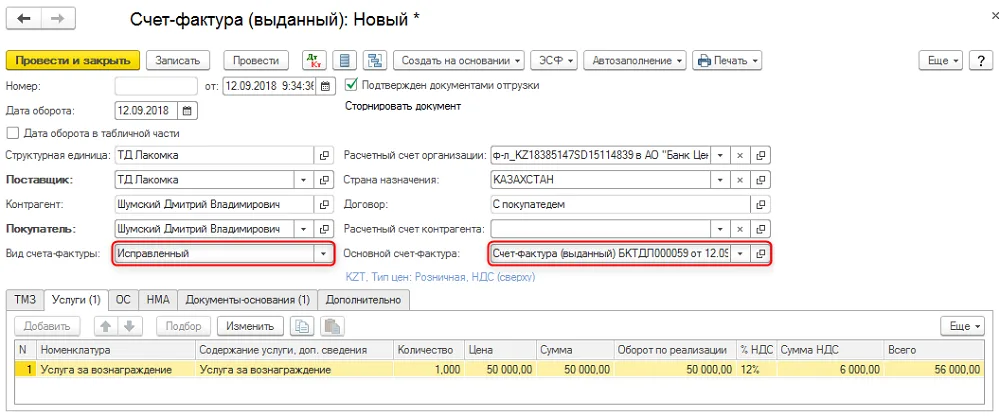Click Записать button
This screenshot has height=416, width=1000.
click(178, 61)
